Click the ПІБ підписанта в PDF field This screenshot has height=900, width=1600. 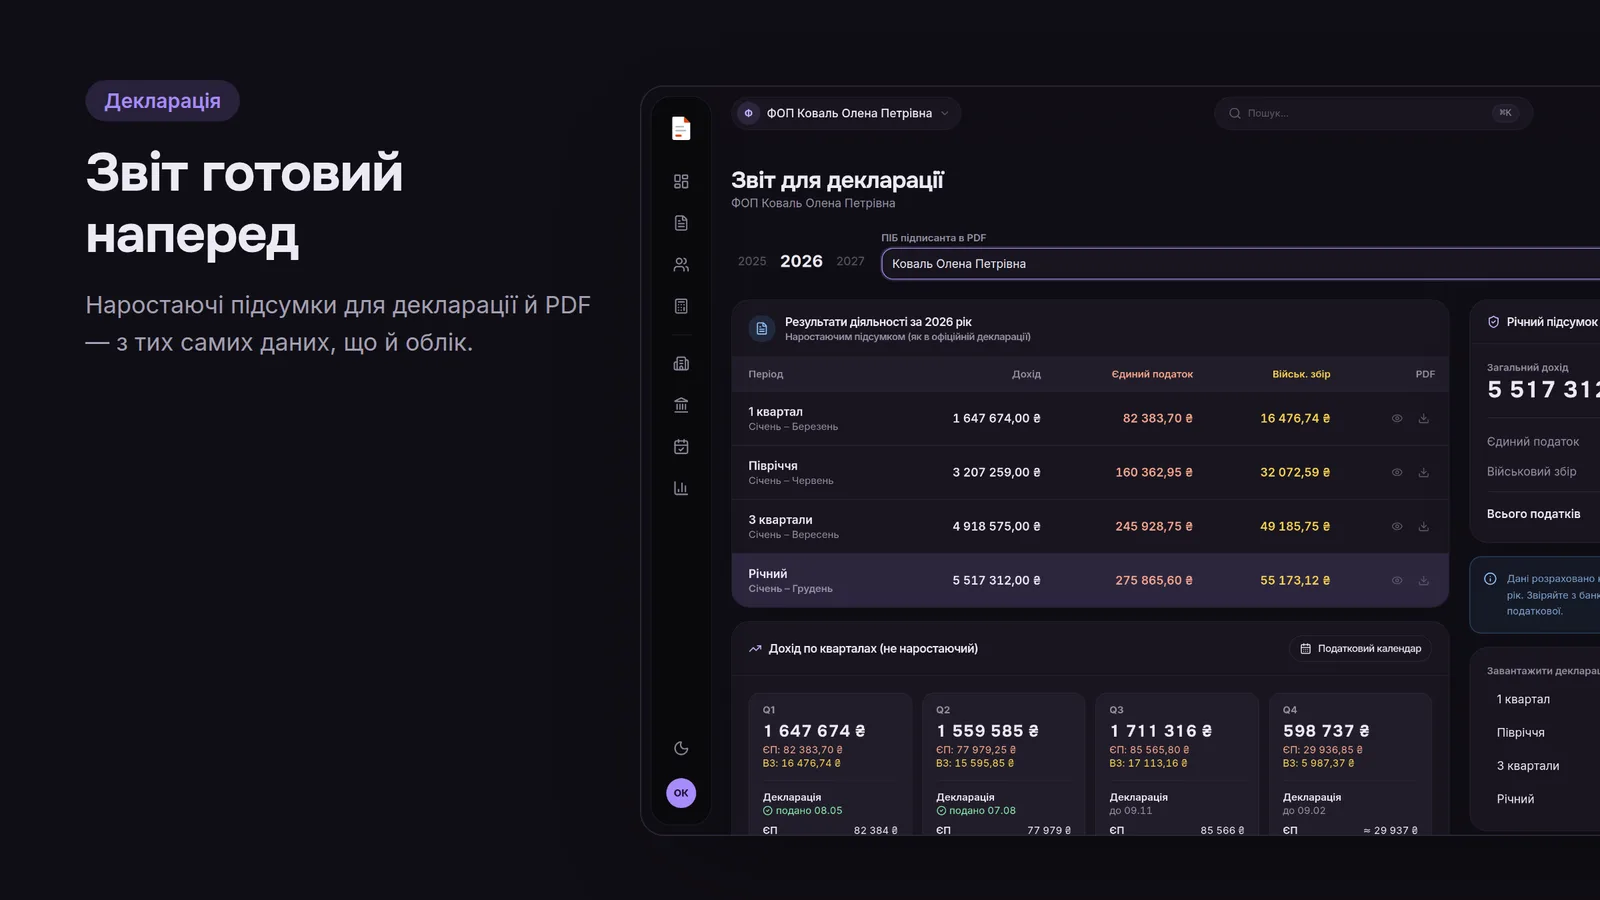coord(1240,264)
